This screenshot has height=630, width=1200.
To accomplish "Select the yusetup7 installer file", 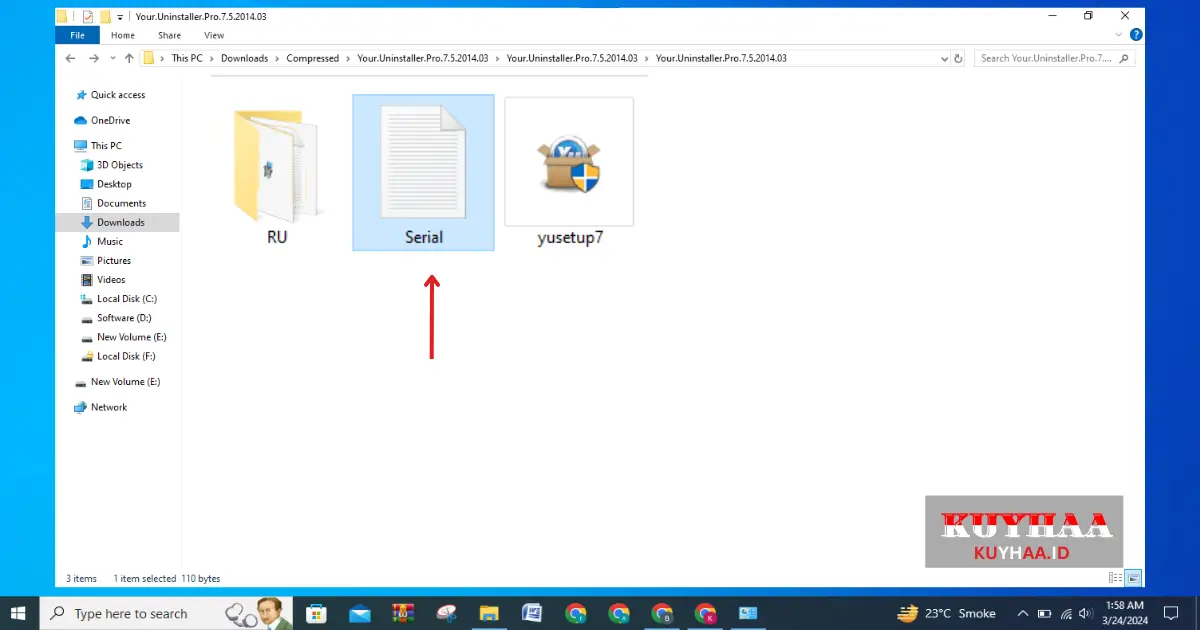I will [x=569, y=172].
